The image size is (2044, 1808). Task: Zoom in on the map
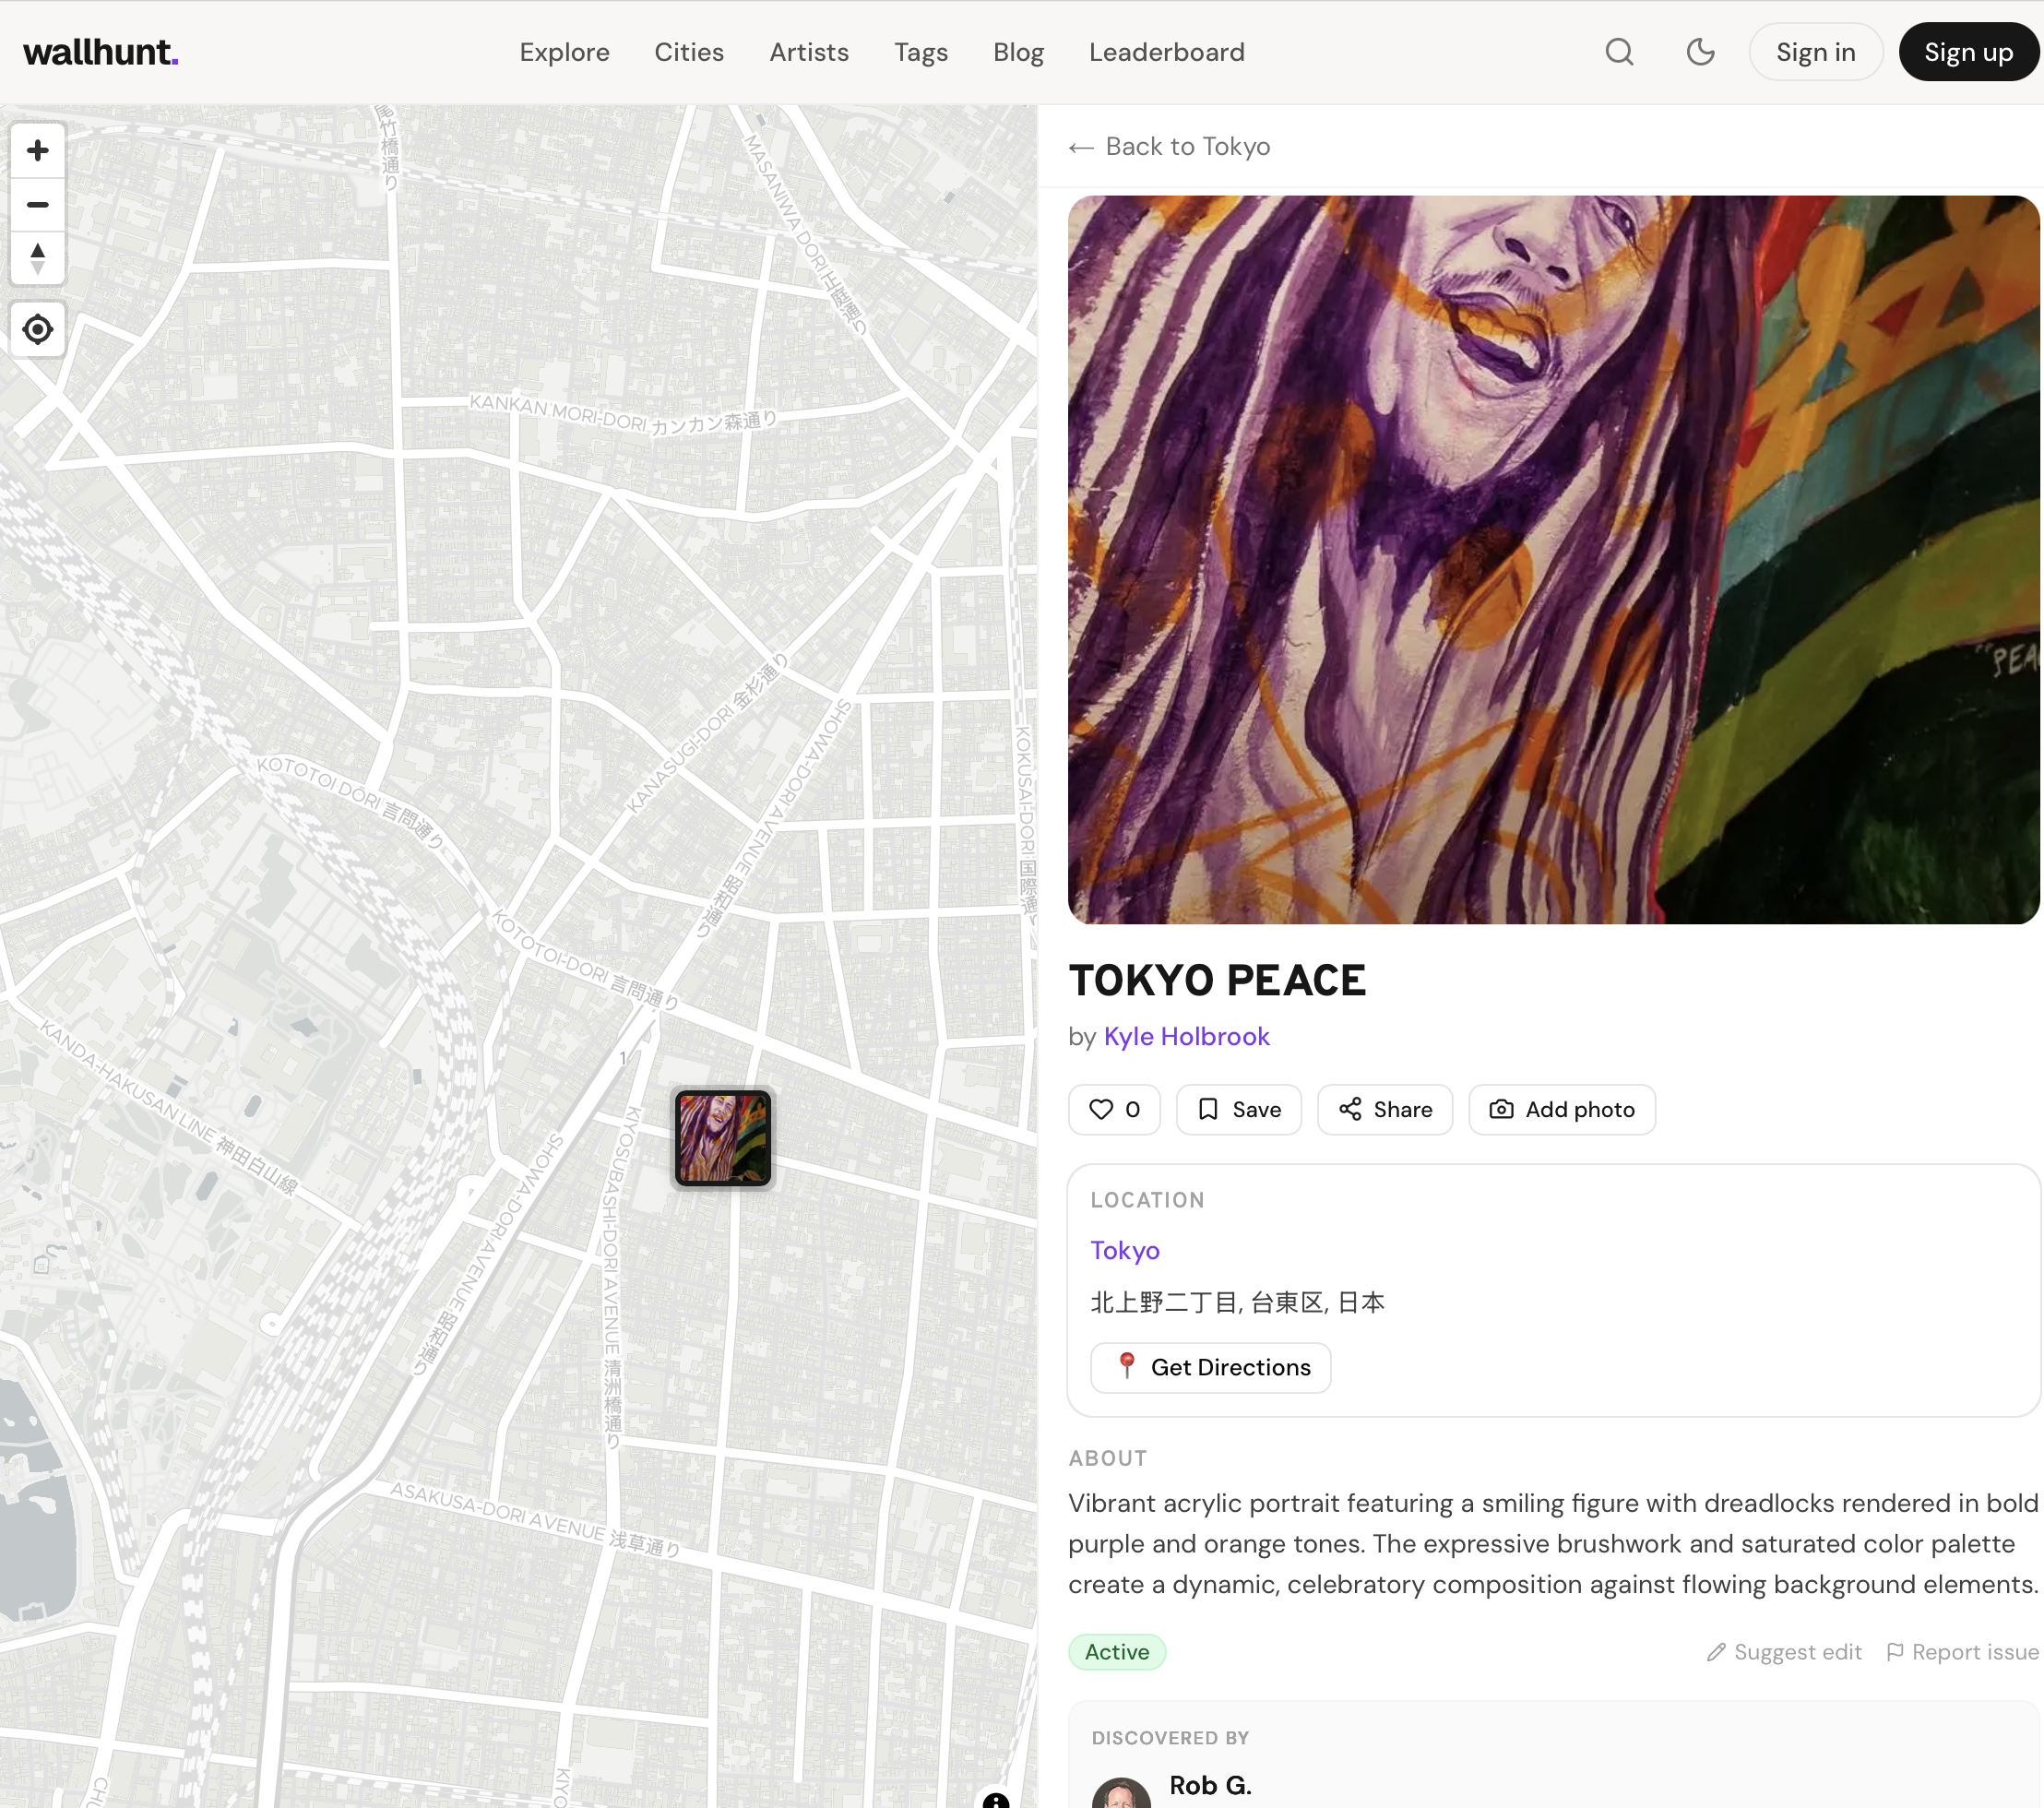(38, 151)
